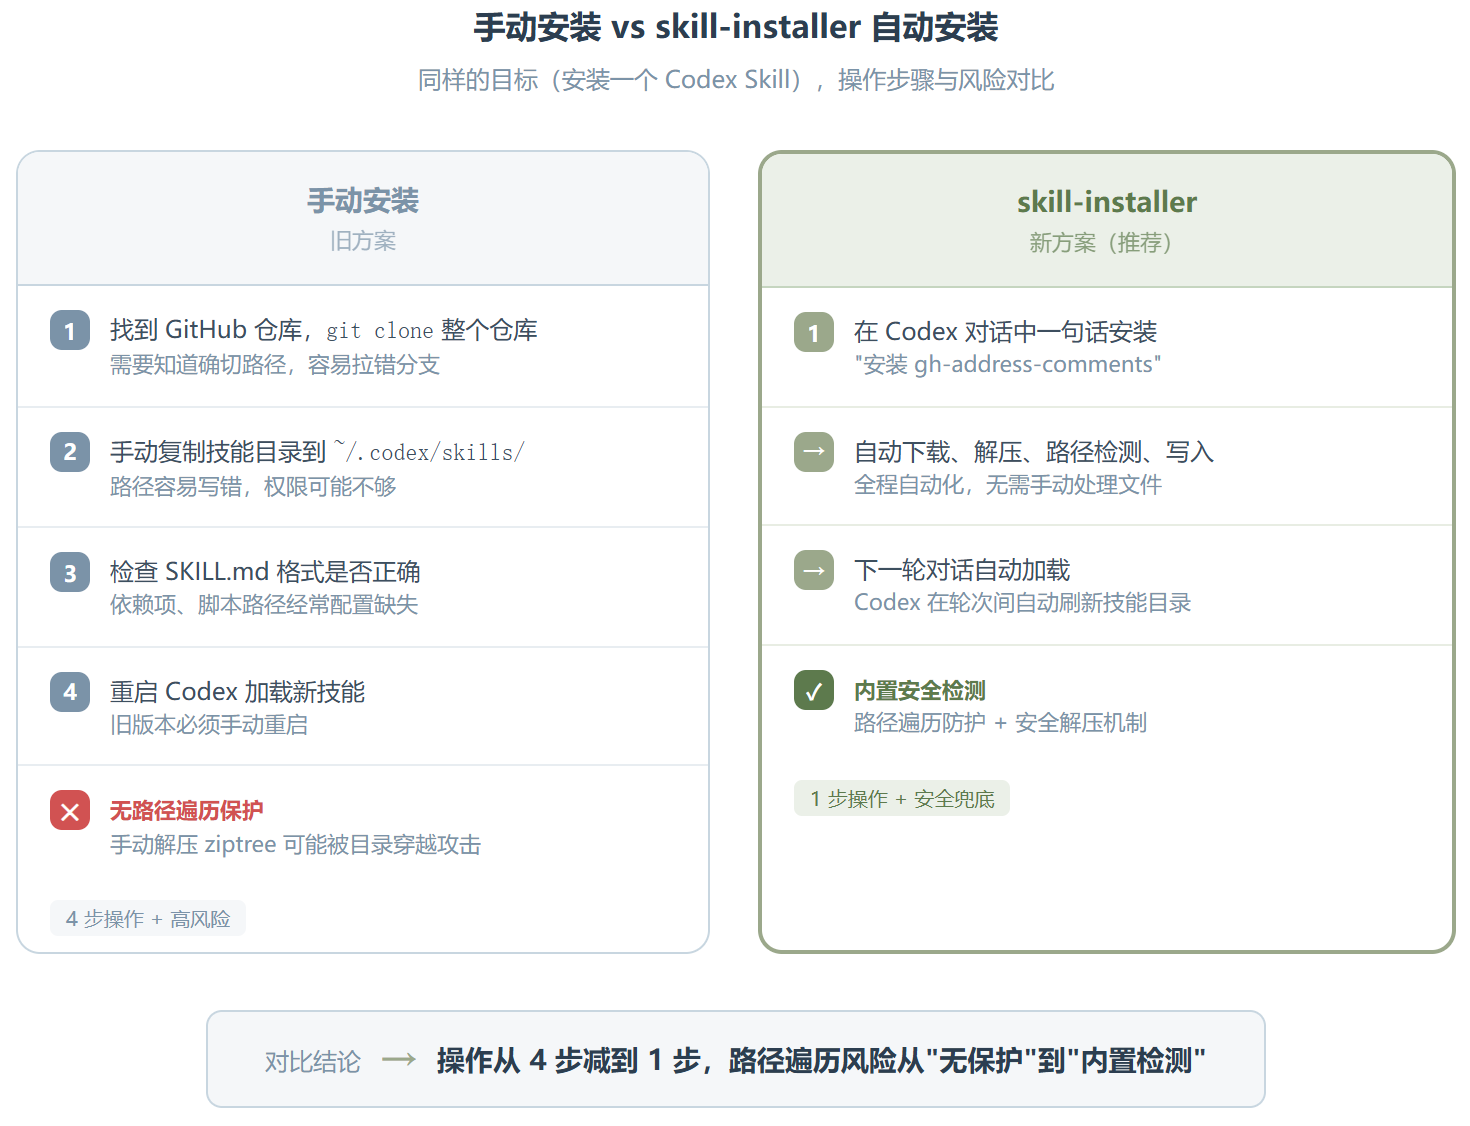
Task: Click text 需要知道确切路径，容易拉错分支
Action: click(x=275, y=365)
